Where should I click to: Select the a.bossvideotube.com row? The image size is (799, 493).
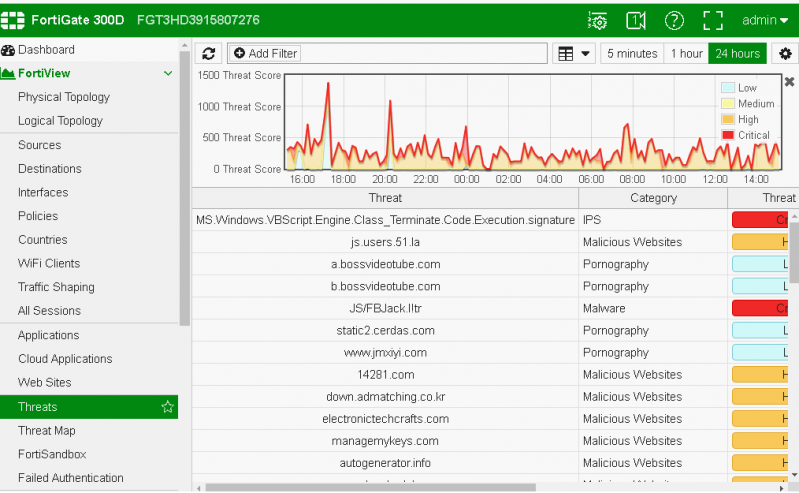click(x=385, y=264)
